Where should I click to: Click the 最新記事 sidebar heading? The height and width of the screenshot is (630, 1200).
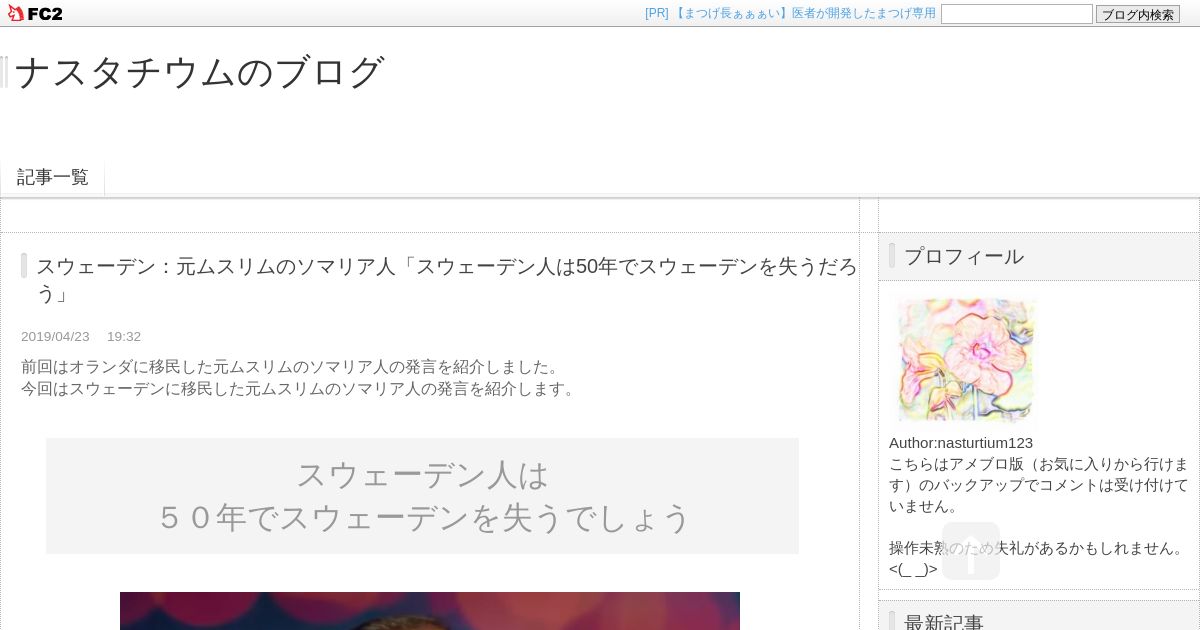point(943,623)
